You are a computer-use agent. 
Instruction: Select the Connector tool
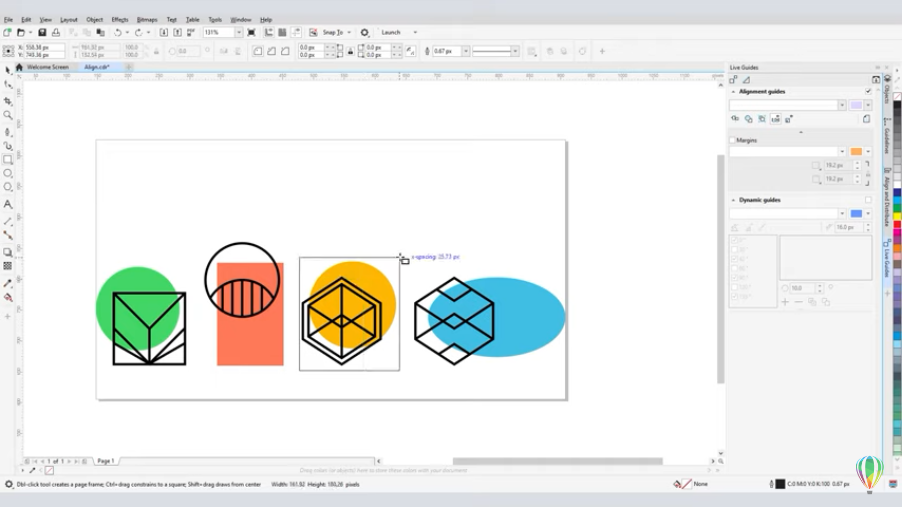[x=7, y=235]
